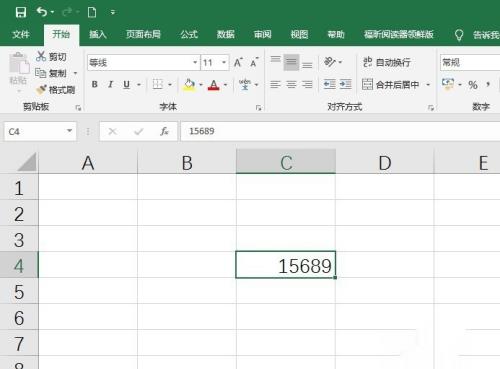
Task: Toggle underline formatting
Action: pyautogui.click(x=126, y=85)
